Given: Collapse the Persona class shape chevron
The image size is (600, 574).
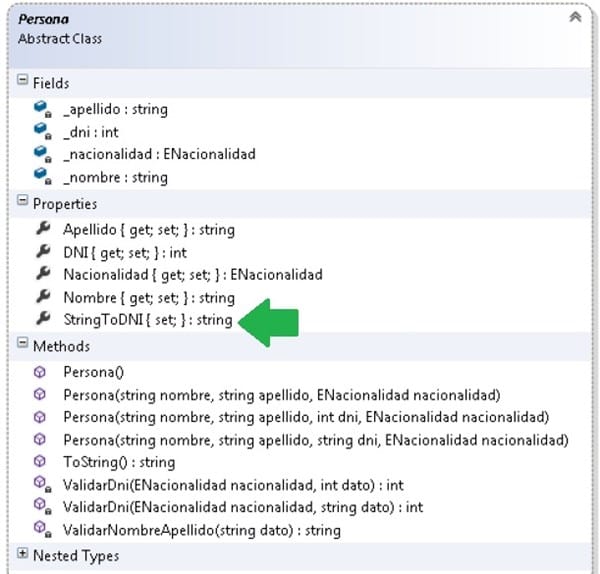Looking at the screenshot, I should (574, 18).
